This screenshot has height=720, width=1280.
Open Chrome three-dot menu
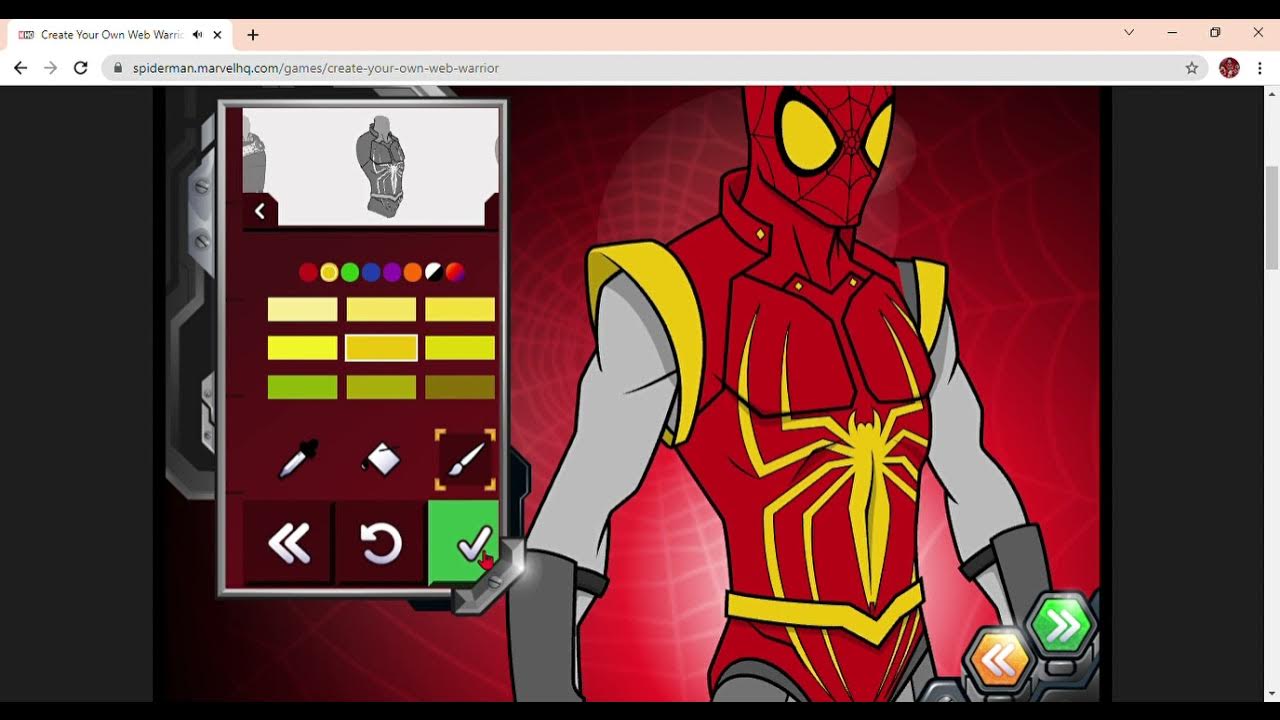[x=1260, y=68]
